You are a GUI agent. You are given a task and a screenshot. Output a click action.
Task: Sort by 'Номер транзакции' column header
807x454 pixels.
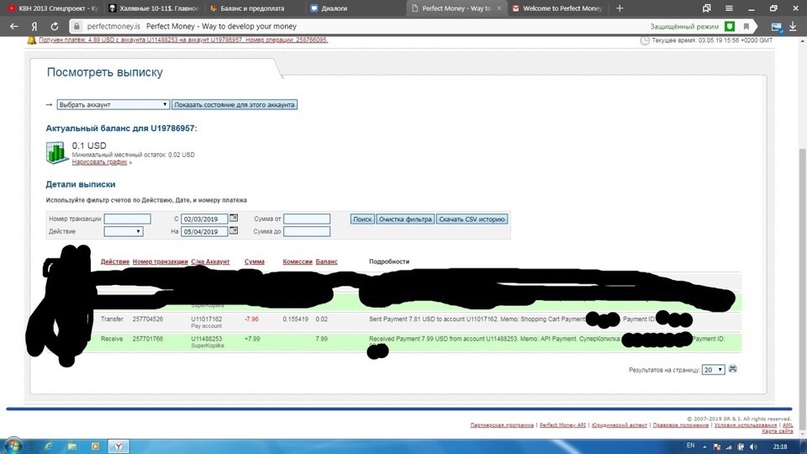pos(160,261)
